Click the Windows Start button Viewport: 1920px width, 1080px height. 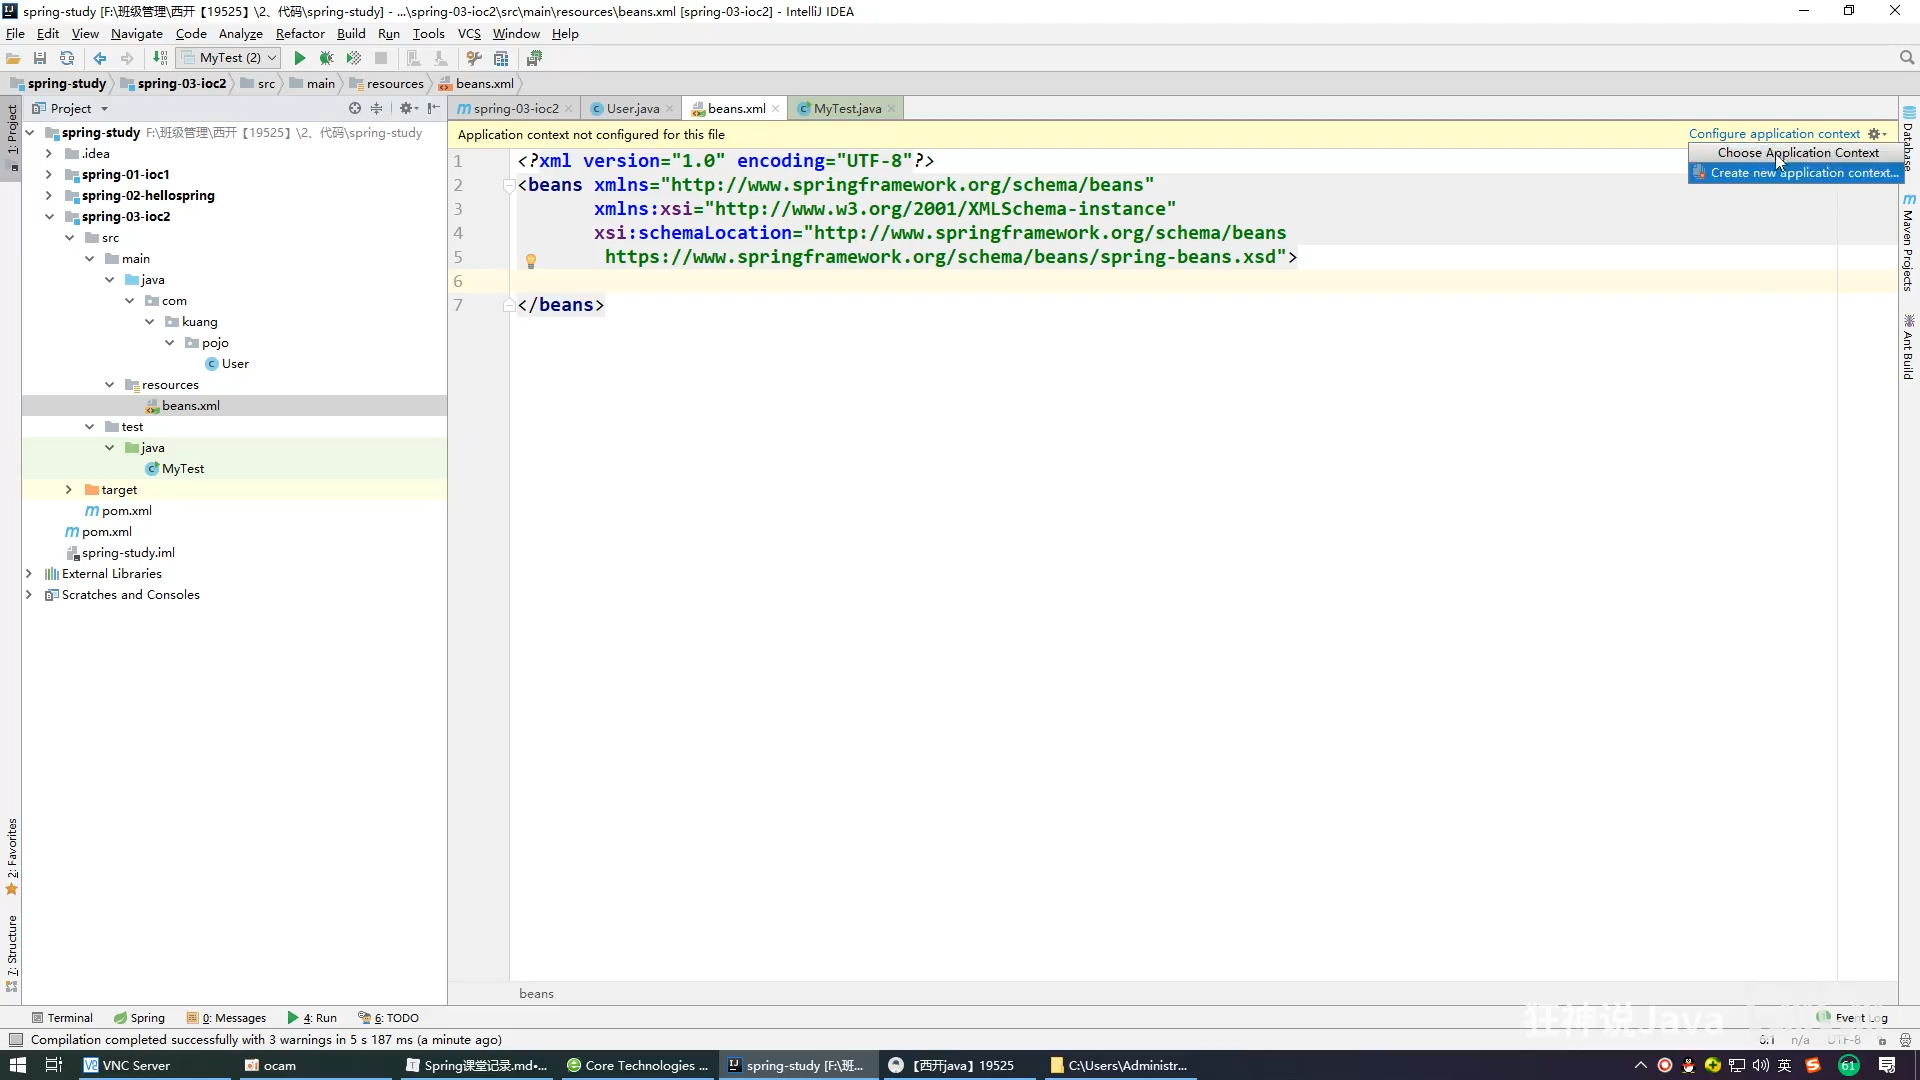pos(18,1065)
